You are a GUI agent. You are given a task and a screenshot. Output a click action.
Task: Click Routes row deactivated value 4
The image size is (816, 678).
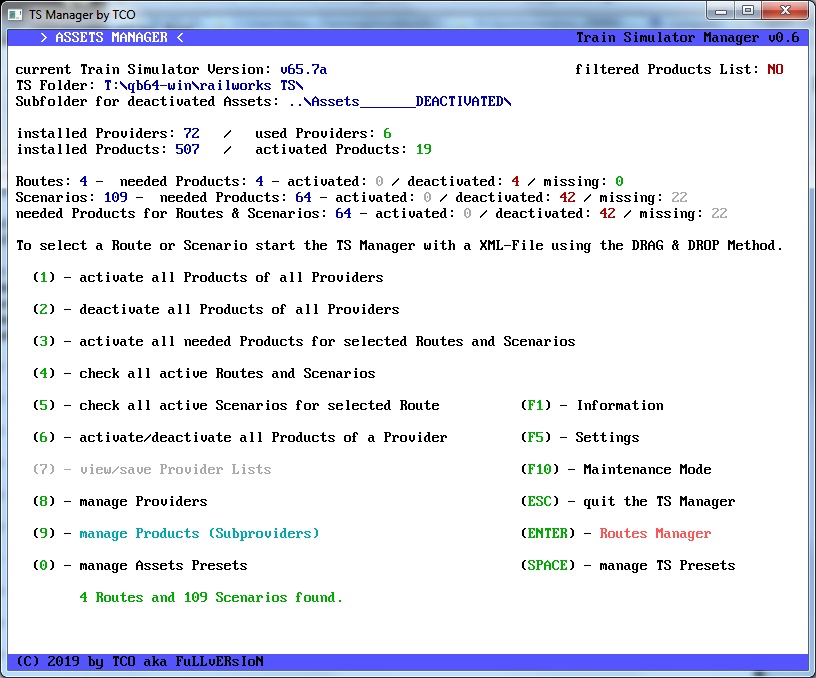tap(515, 181)
